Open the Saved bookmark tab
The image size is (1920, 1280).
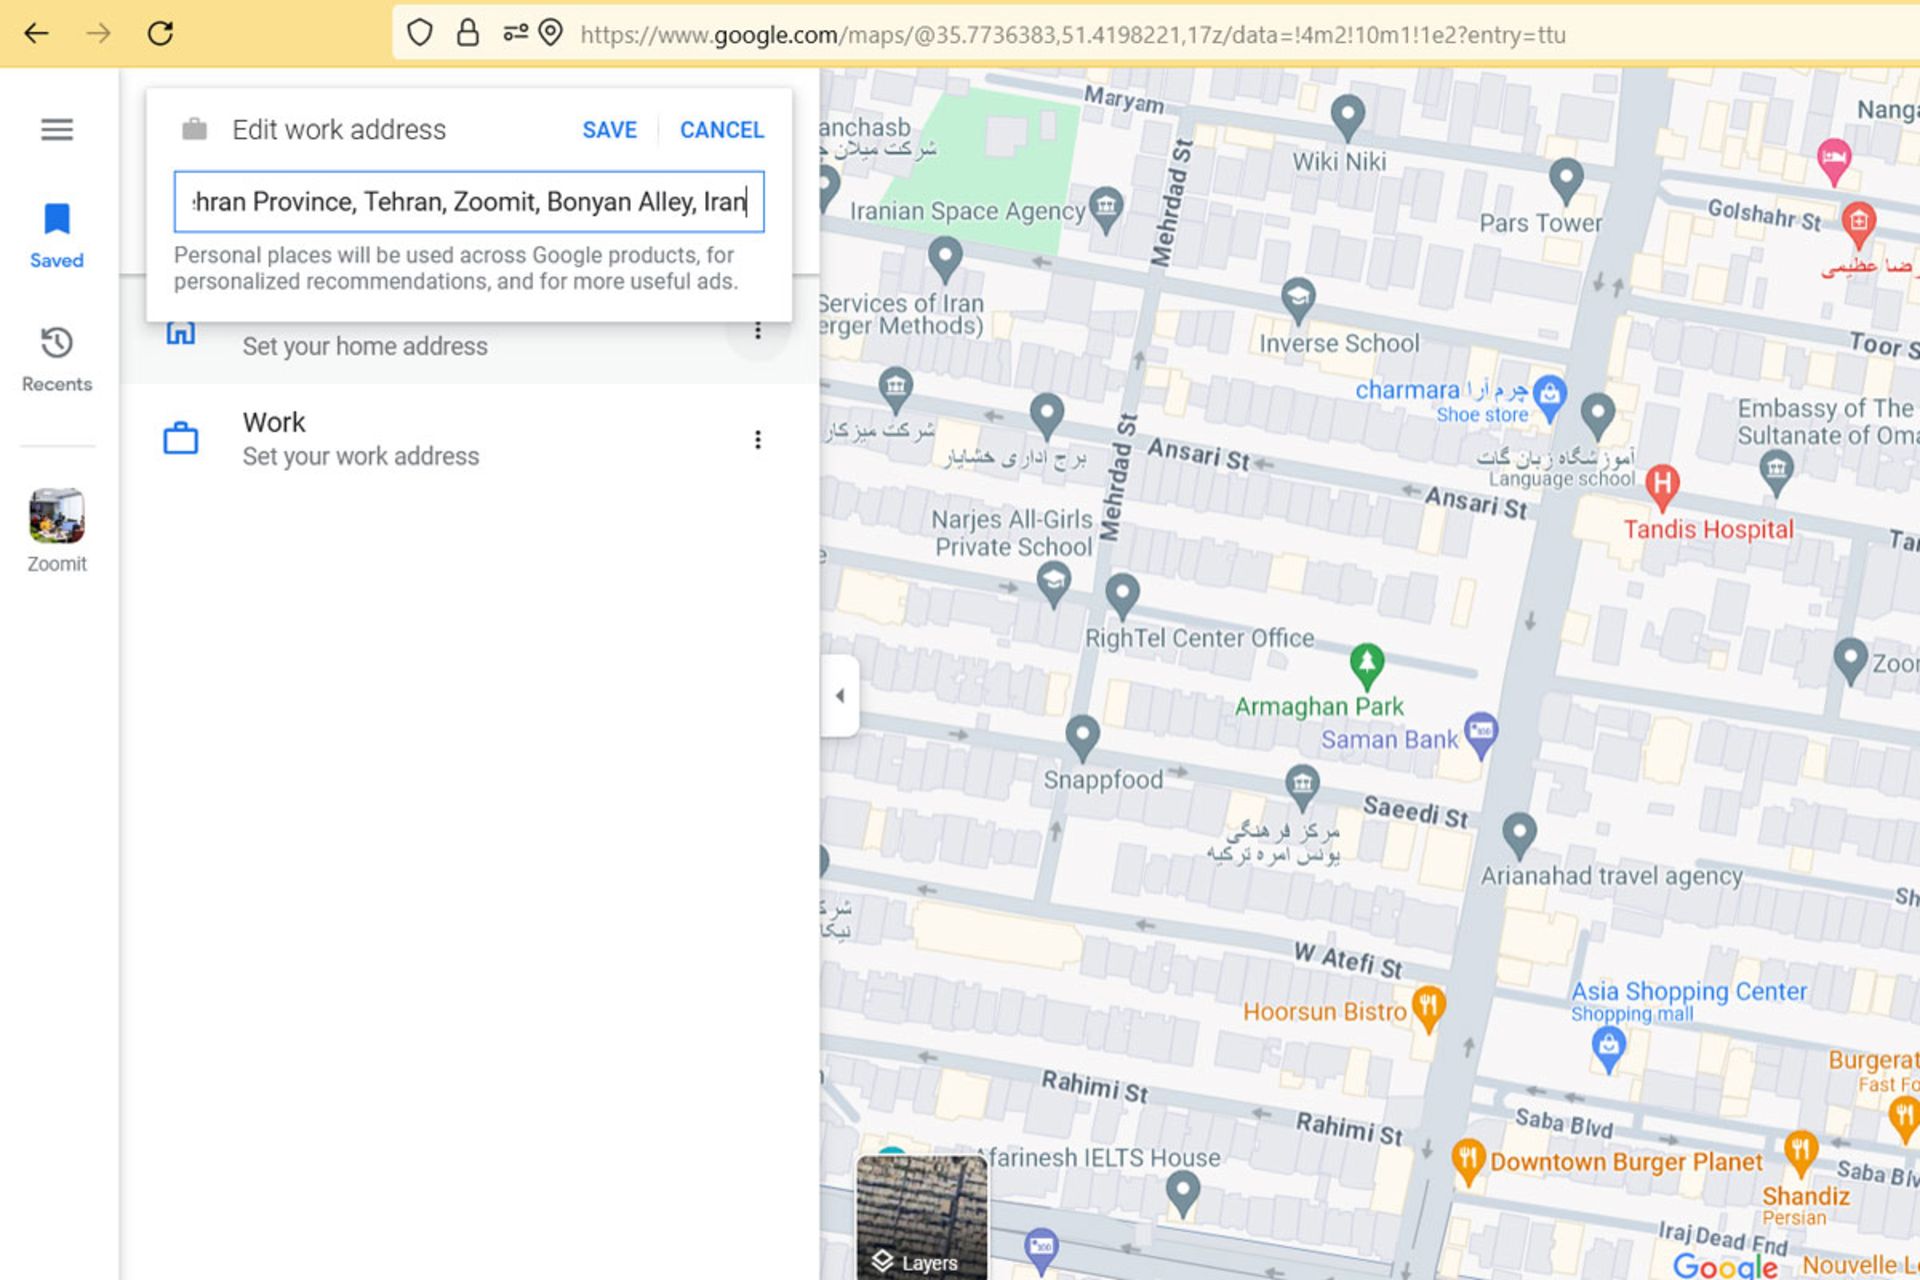57,236
